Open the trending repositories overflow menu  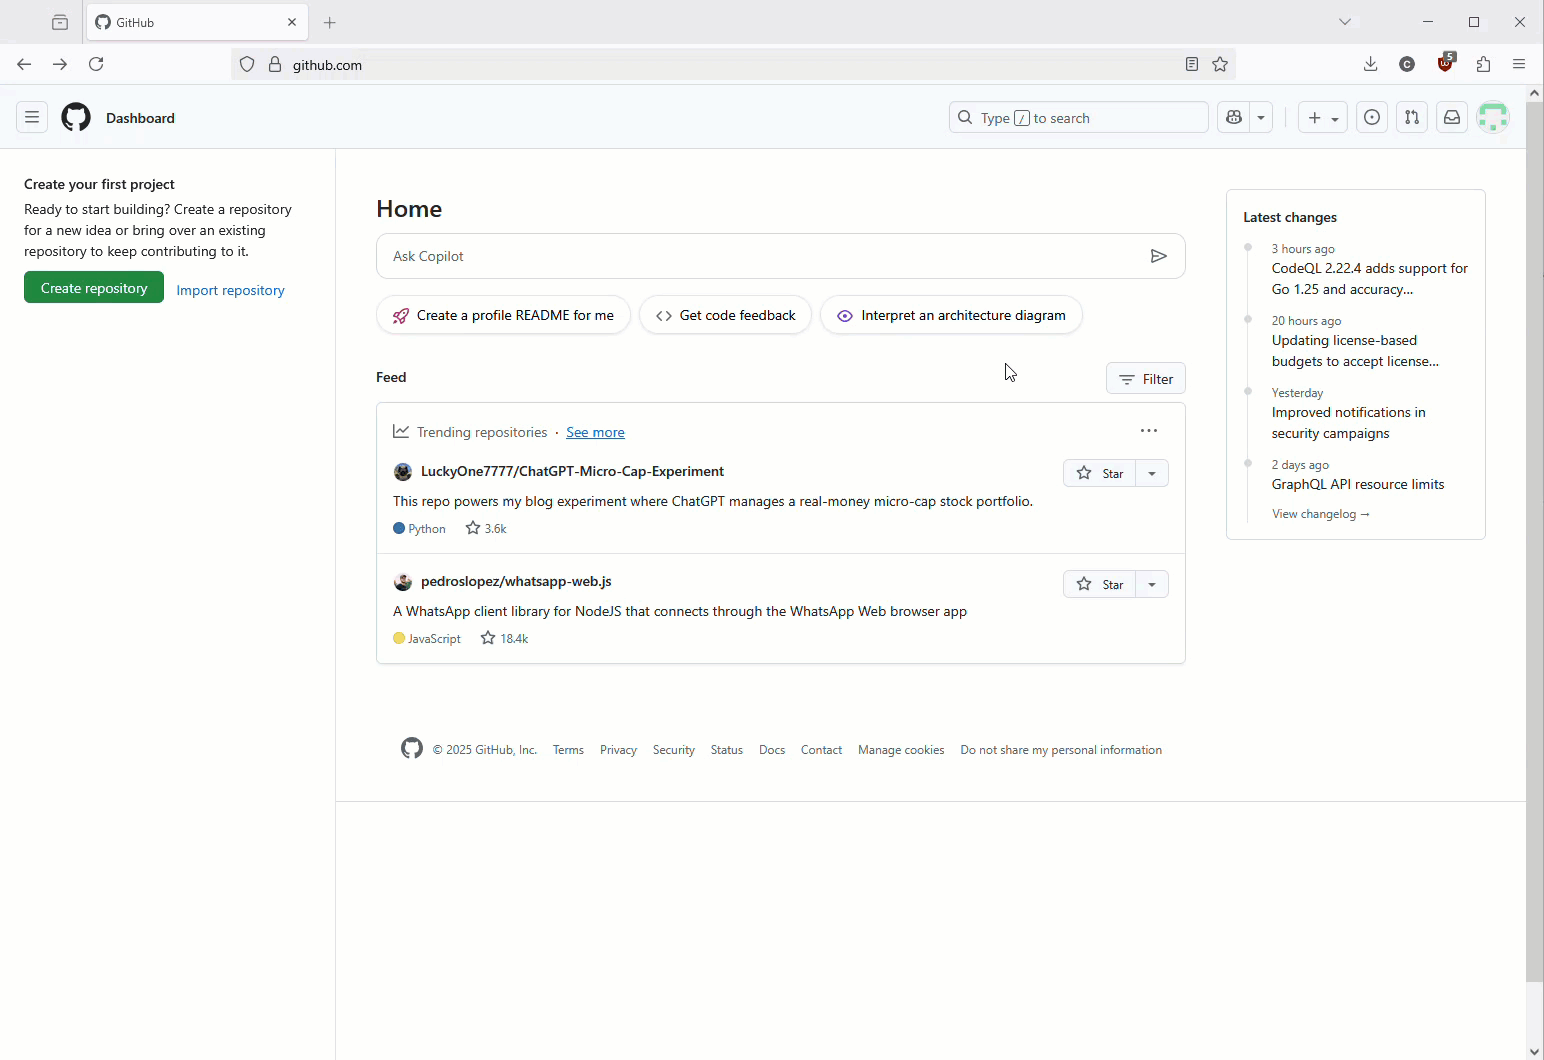(1147, 430)
